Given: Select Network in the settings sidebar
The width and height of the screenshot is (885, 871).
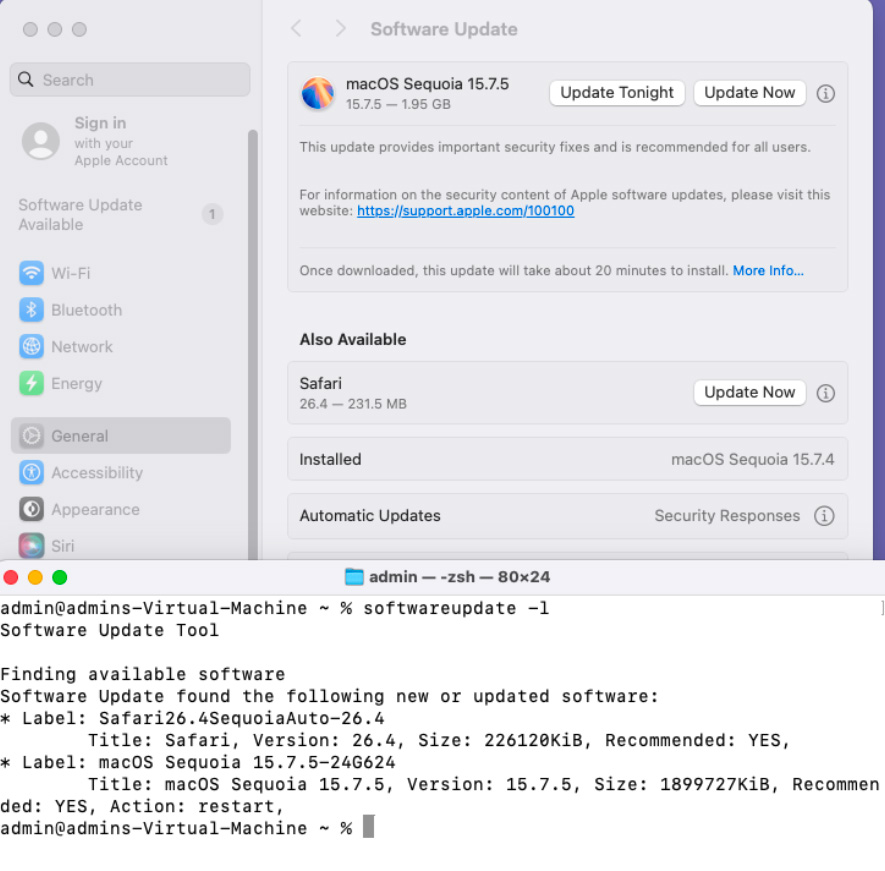Looking at the screenshot, I should [x=121, y=347].
